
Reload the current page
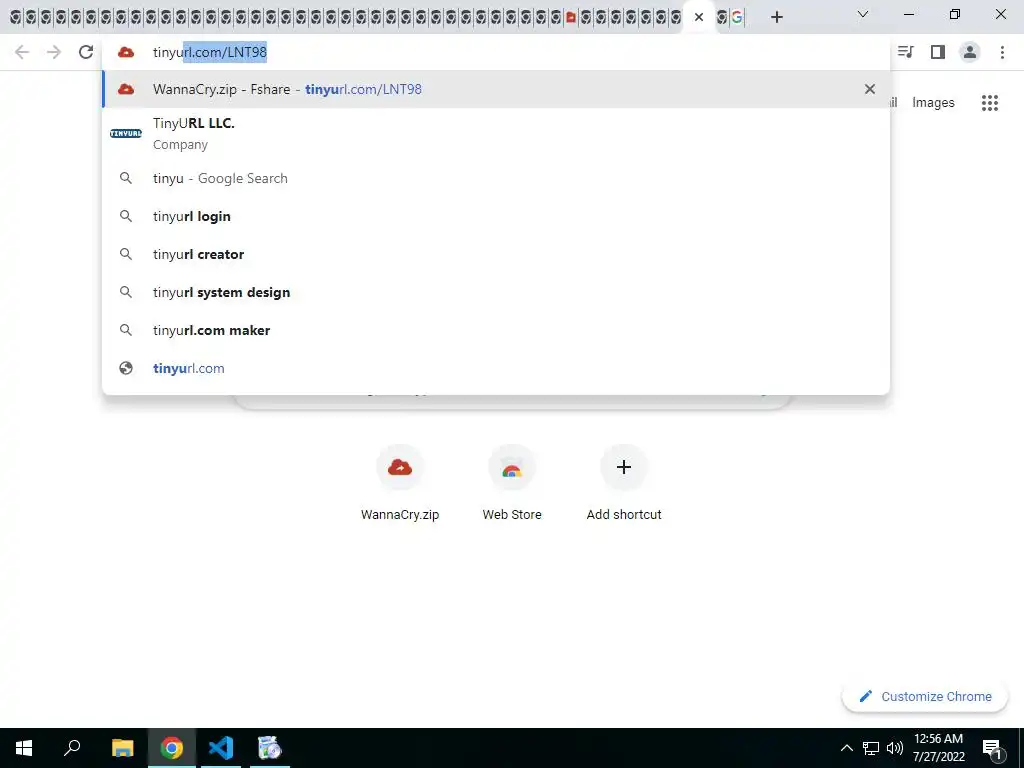[86, 52]
